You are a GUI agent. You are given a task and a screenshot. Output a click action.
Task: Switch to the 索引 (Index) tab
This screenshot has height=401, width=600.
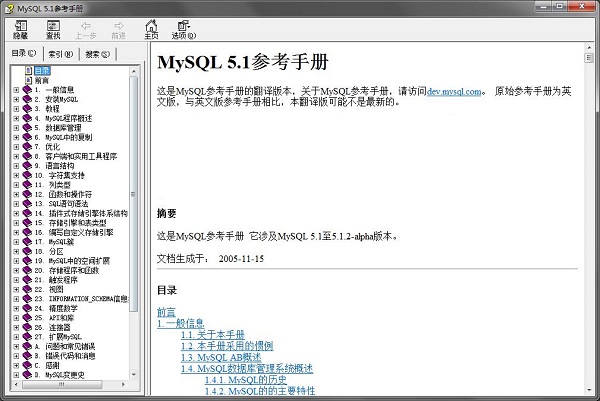[x=61, y=54]
